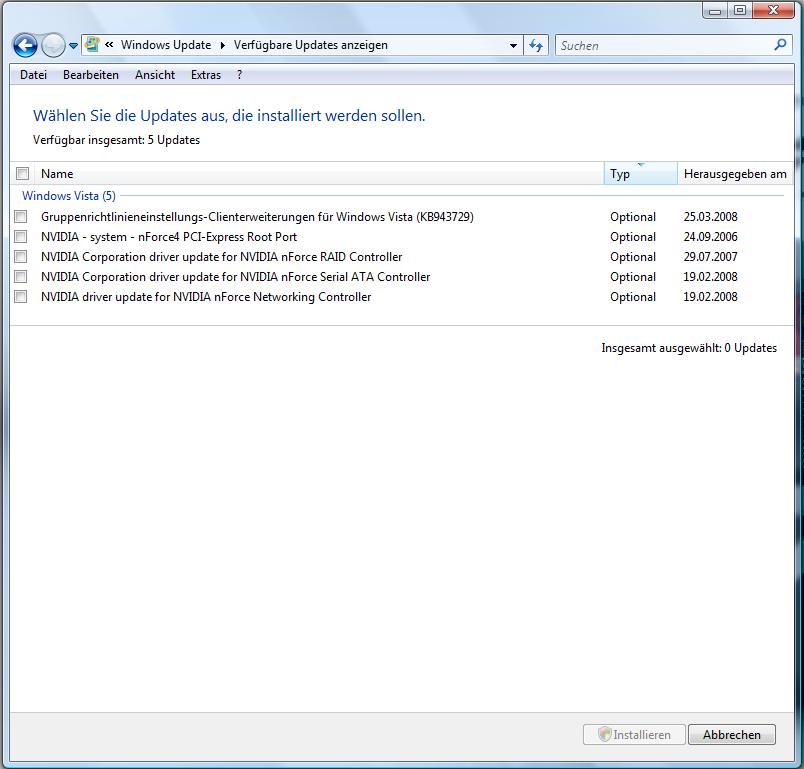Check the Gruppenrichtlinieneinstellungs-Clienterweiterungen KB943729 update

coord(21,216)
